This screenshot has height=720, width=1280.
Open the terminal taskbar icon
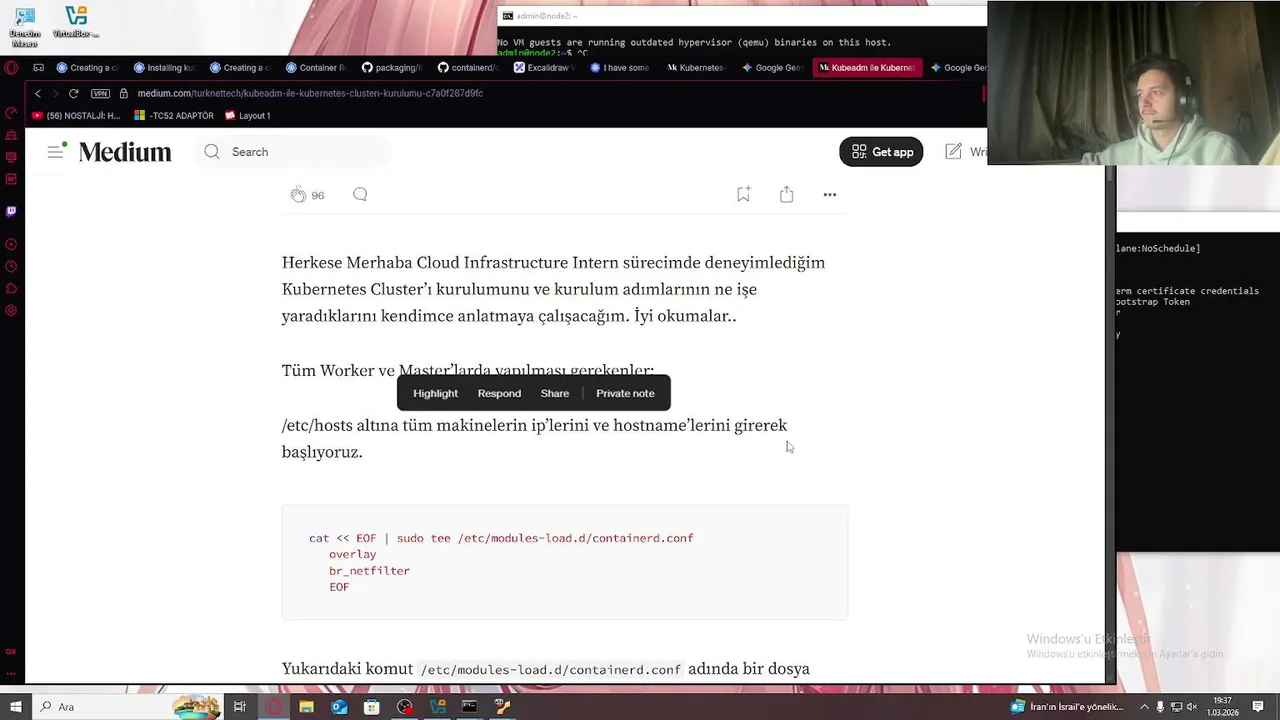(469, 707)
